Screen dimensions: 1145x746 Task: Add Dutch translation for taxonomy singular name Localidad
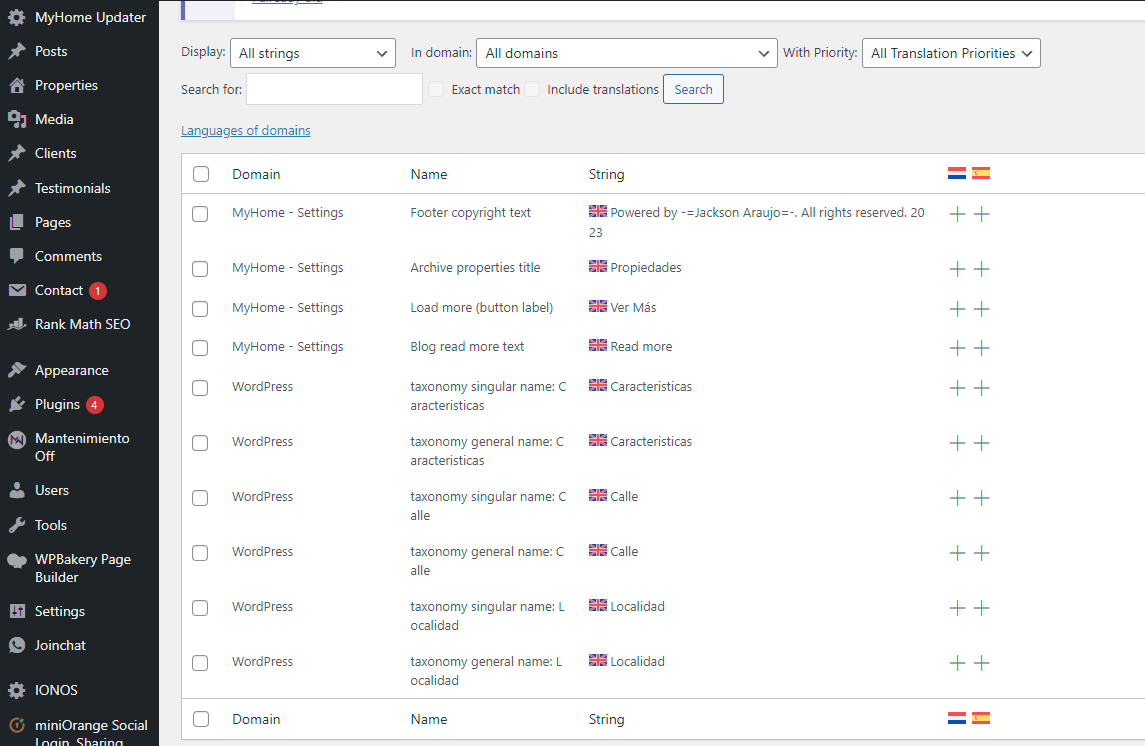tap(957, 607)
